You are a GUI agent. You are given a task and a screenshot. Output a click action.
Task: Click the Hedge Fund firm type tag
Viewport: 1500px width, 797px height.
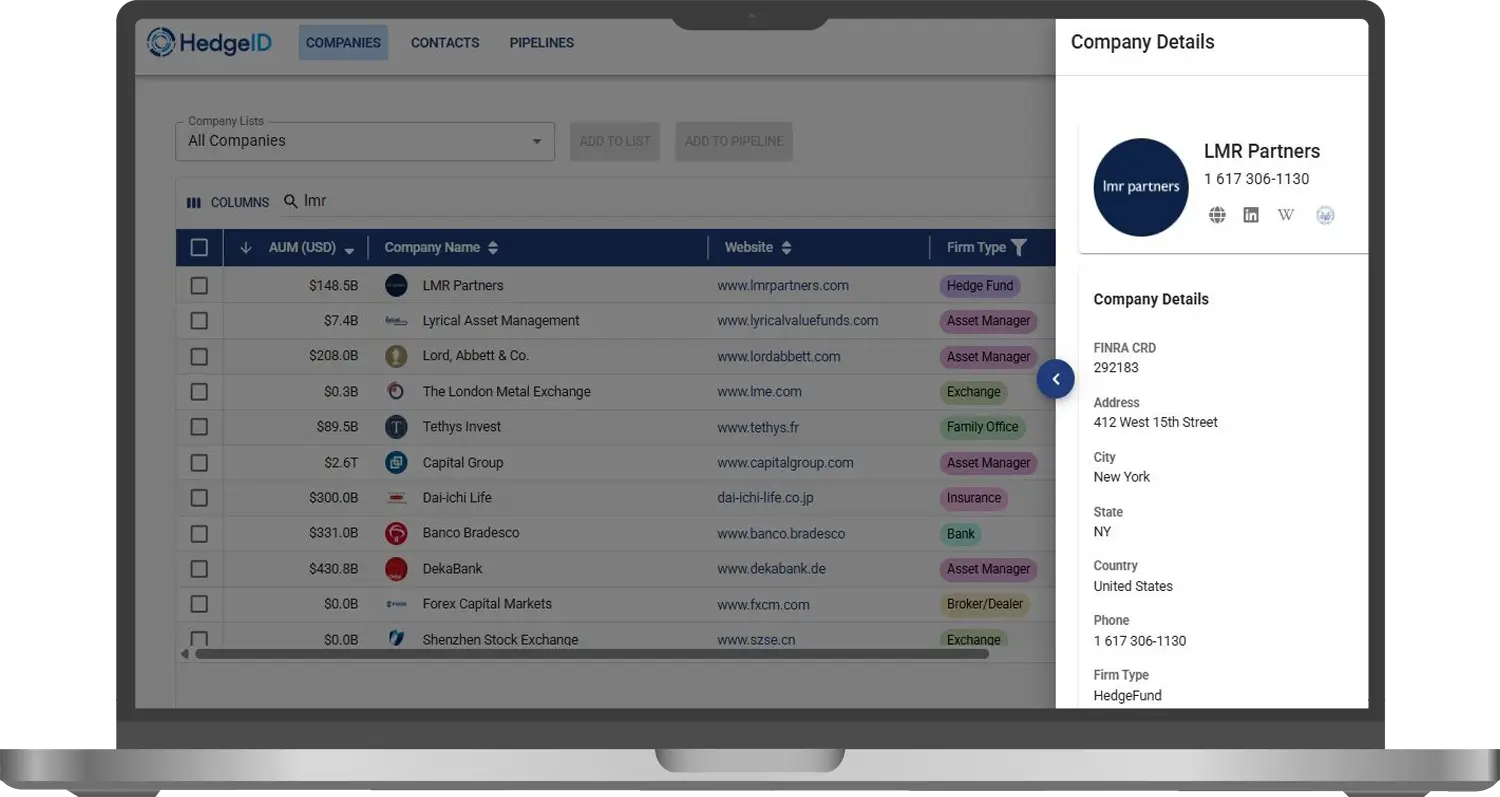980,286
